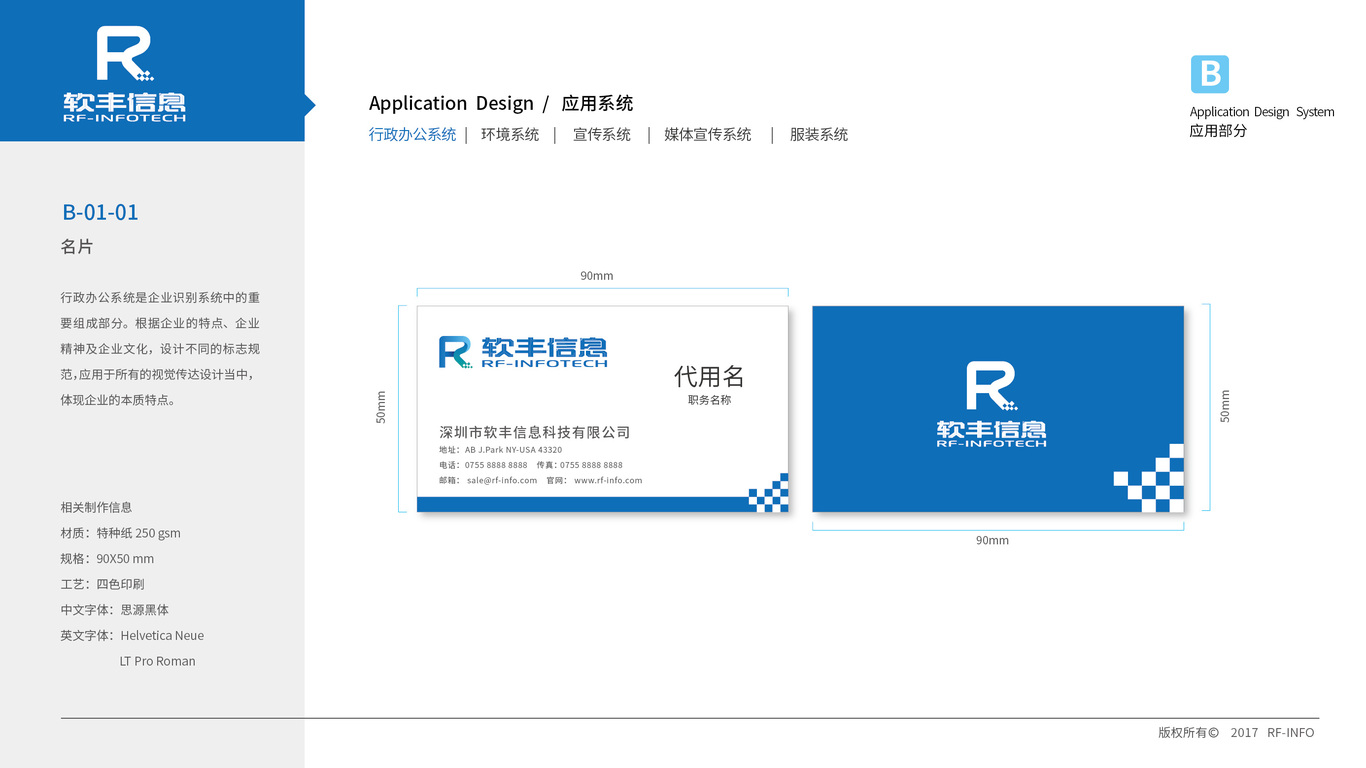Screen dimensions: 1366x768
Task: Click checkered pattern on front card corner
Action: pos(768,492)
